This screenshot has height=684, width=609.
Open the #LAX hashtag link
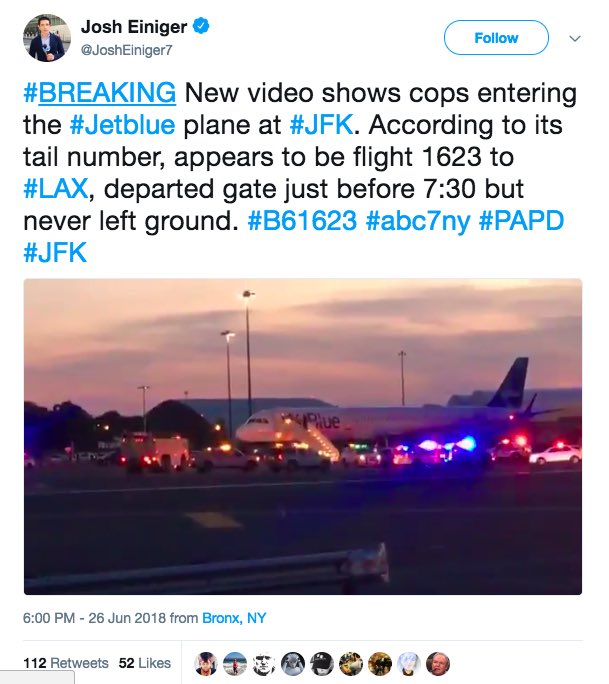click(56, 188)
